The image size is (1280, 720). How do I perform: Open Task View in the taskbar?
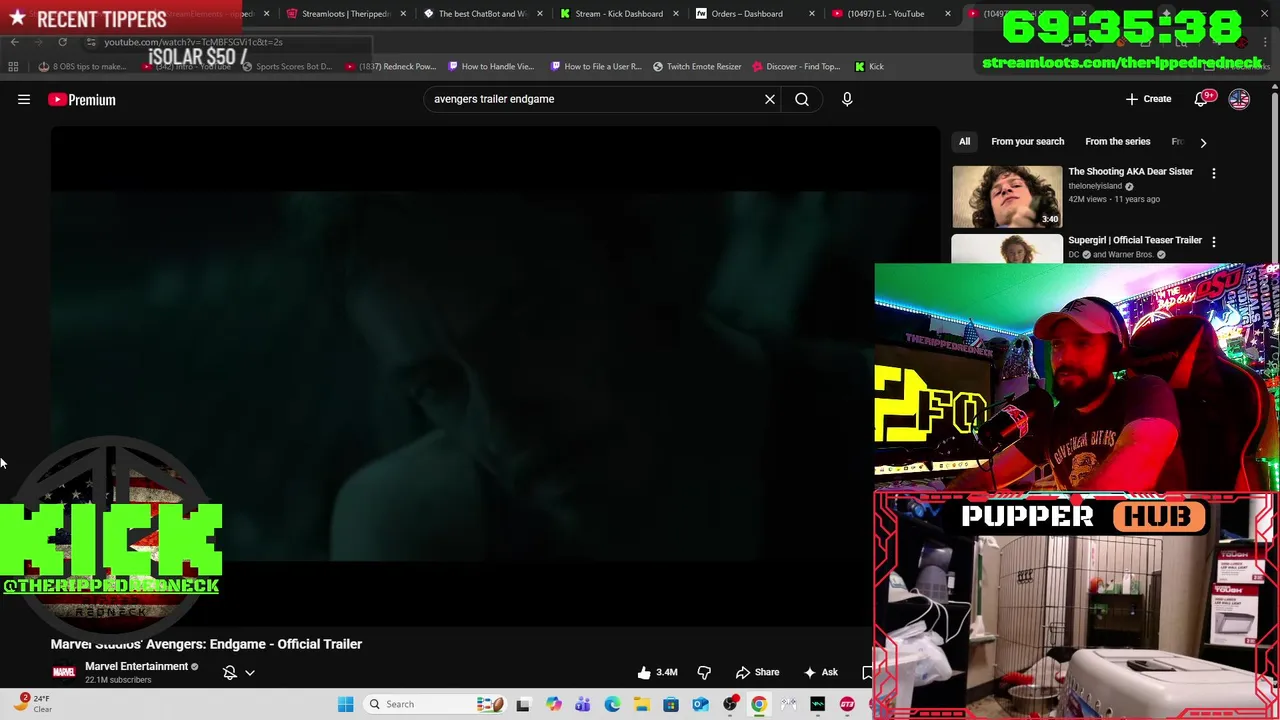(x=523, y=704)
